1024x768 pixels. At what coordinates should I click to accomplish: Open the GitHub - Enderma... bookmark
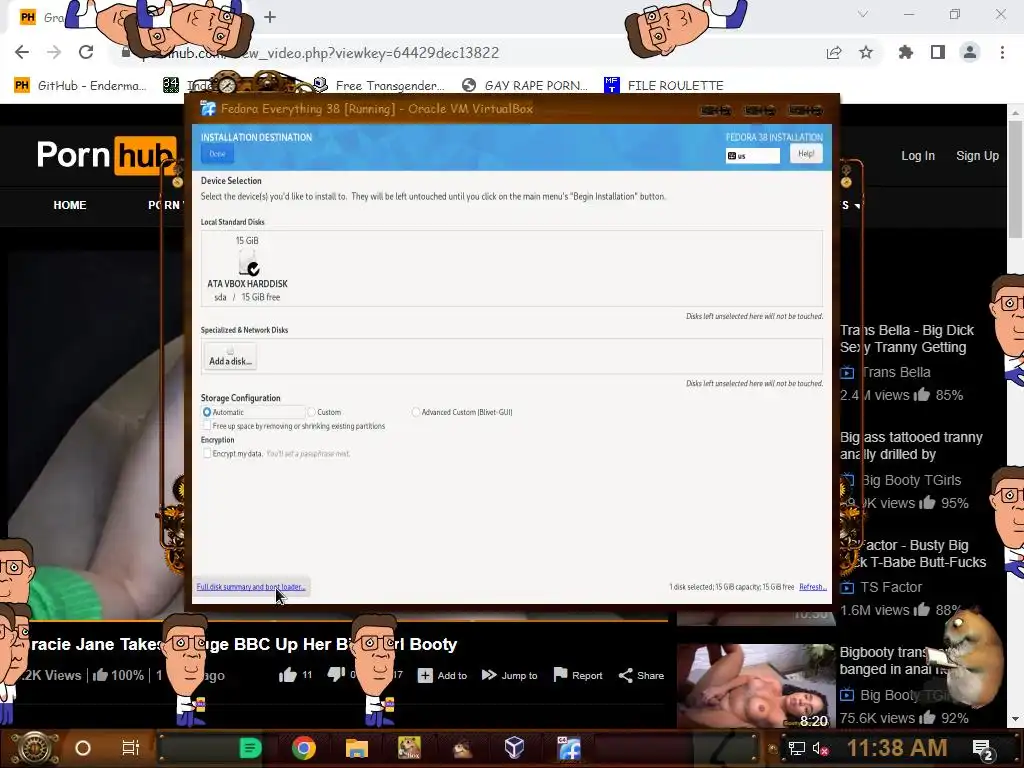81,86
